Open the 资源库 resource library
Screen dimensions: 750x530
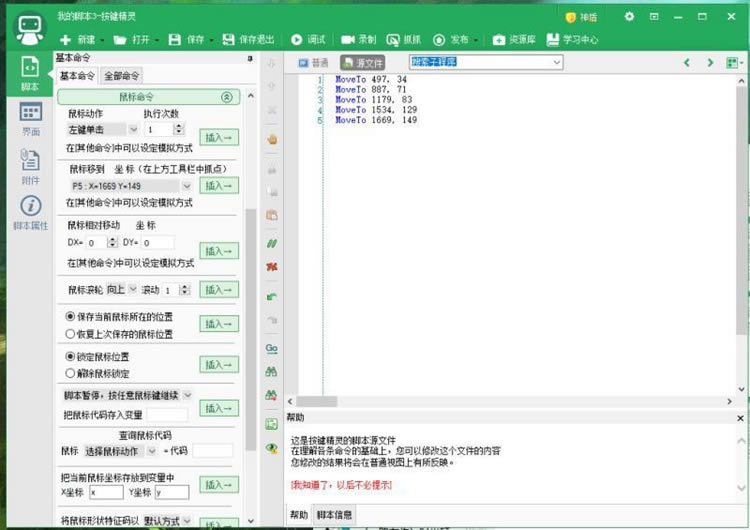click(x=514, y=40)
